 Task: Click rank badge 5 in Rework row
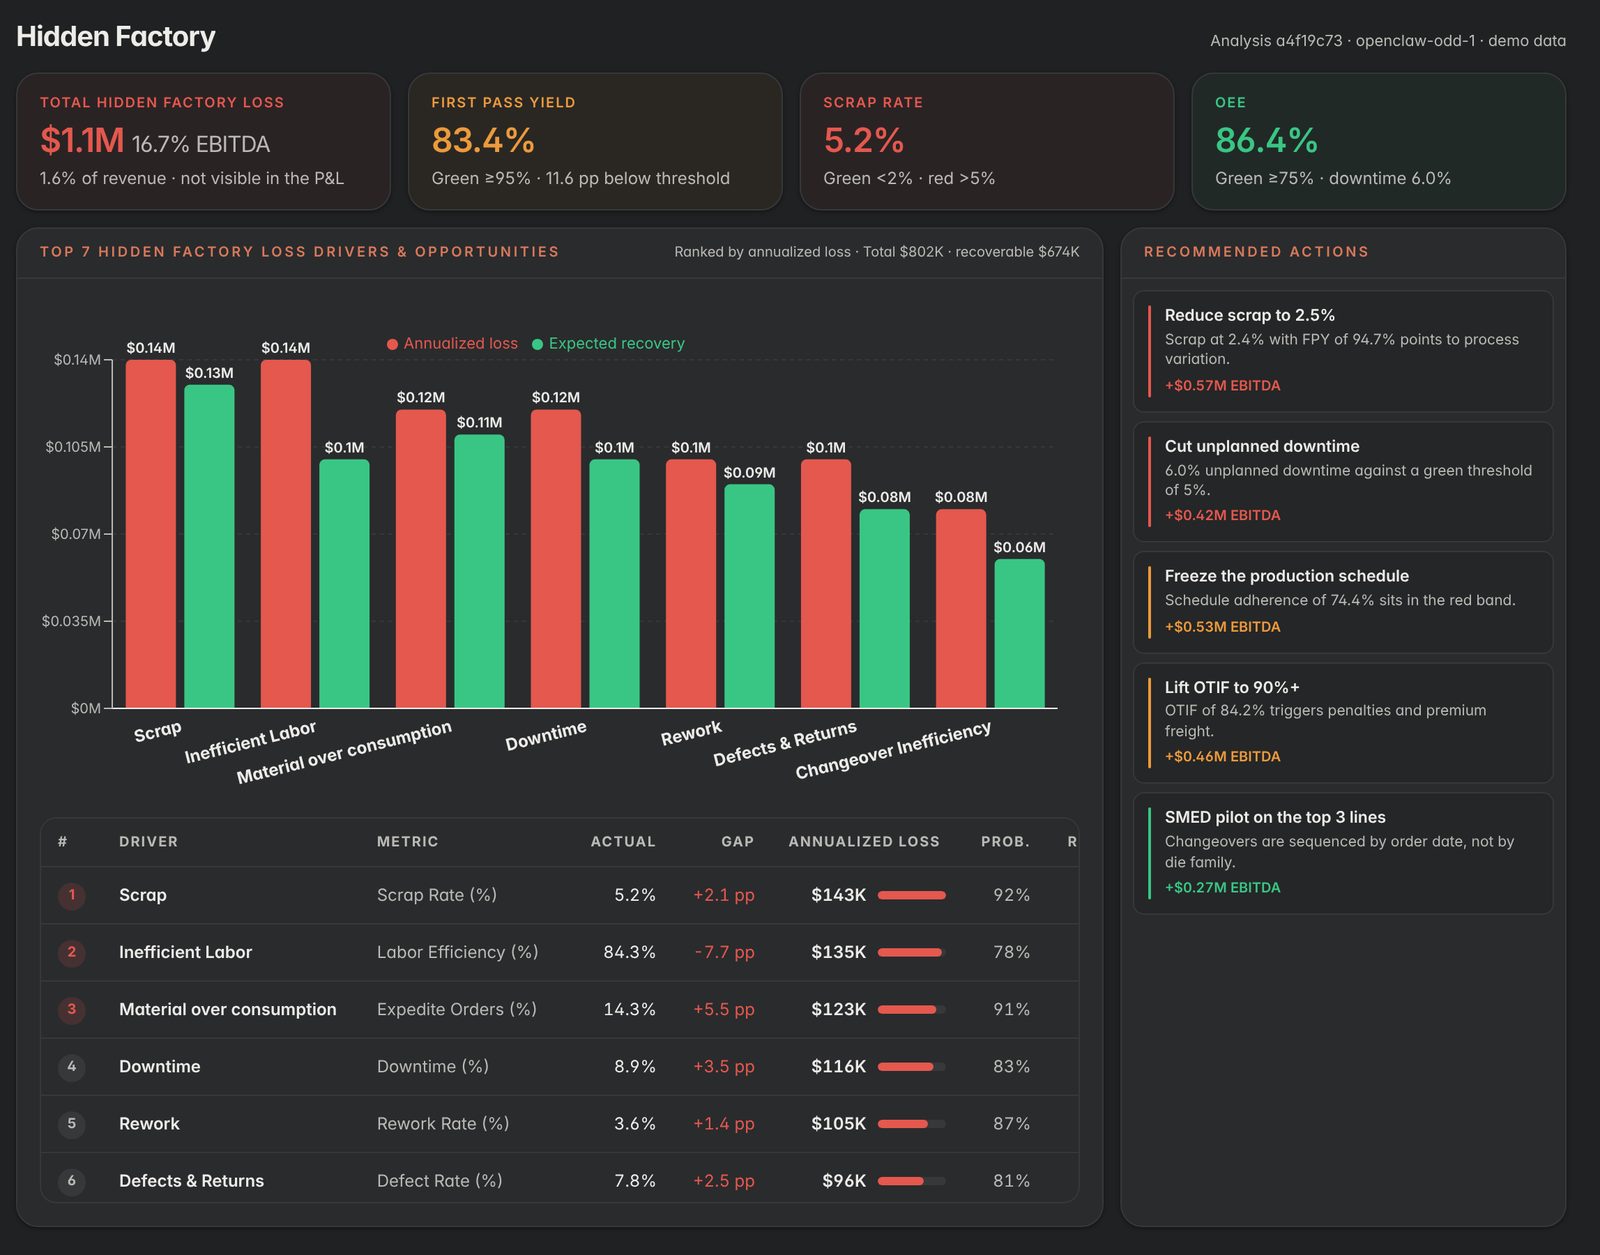(x=71, y=1123)
